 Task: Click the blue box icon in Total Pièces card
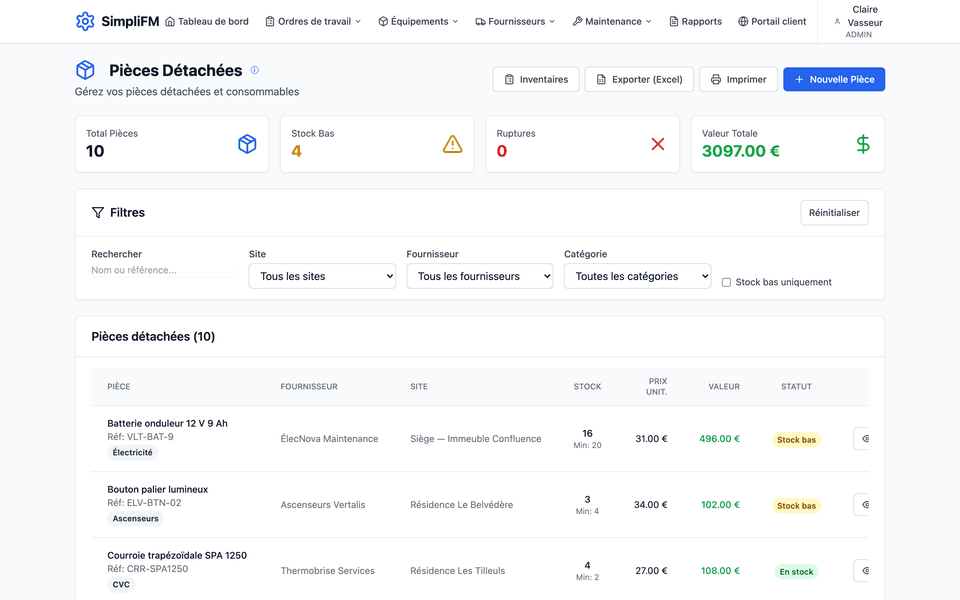[247, 144]
